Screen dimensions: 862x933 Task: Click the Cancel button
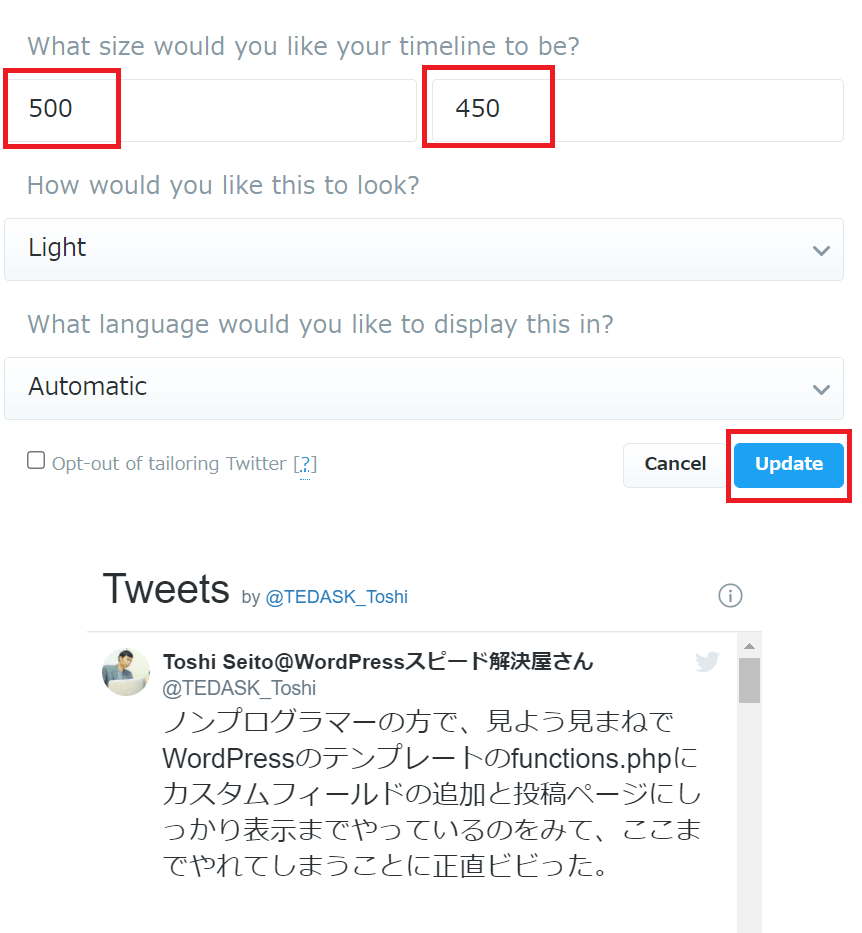point(674,464)
